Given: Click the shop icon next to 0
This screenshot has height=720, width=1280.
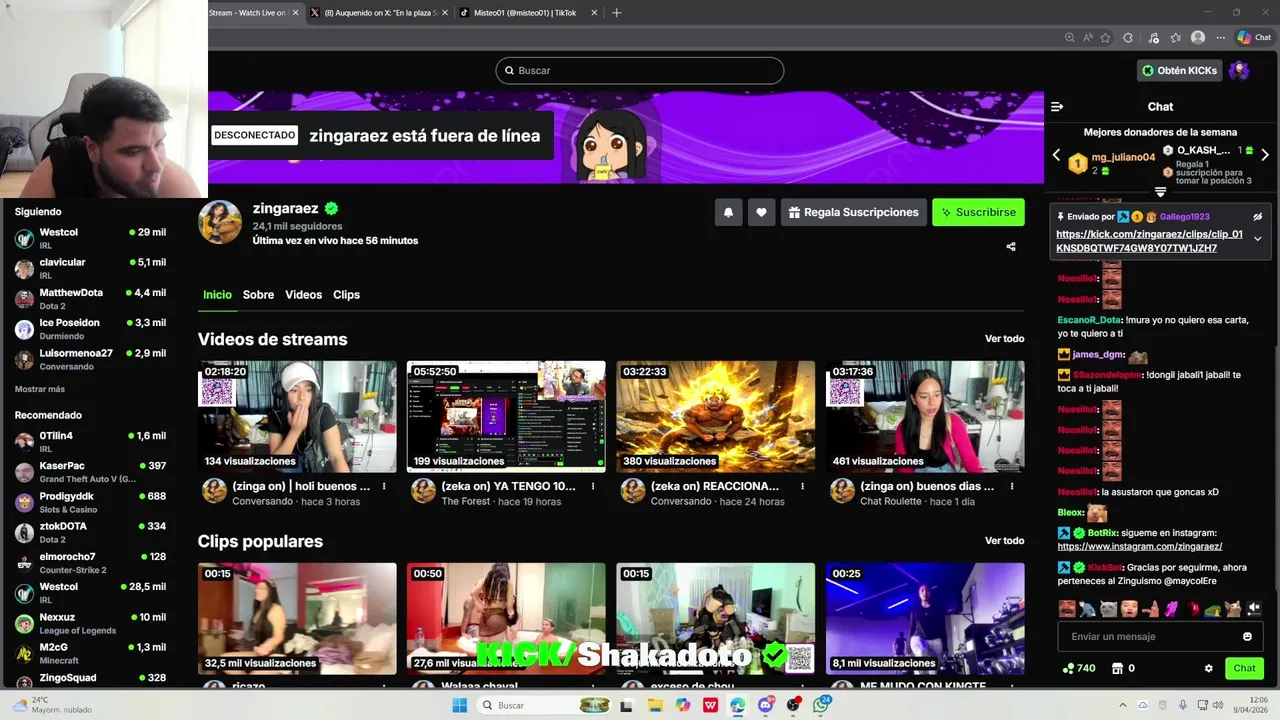Looking at the screenshot, I should click(x=1117, y=668).
